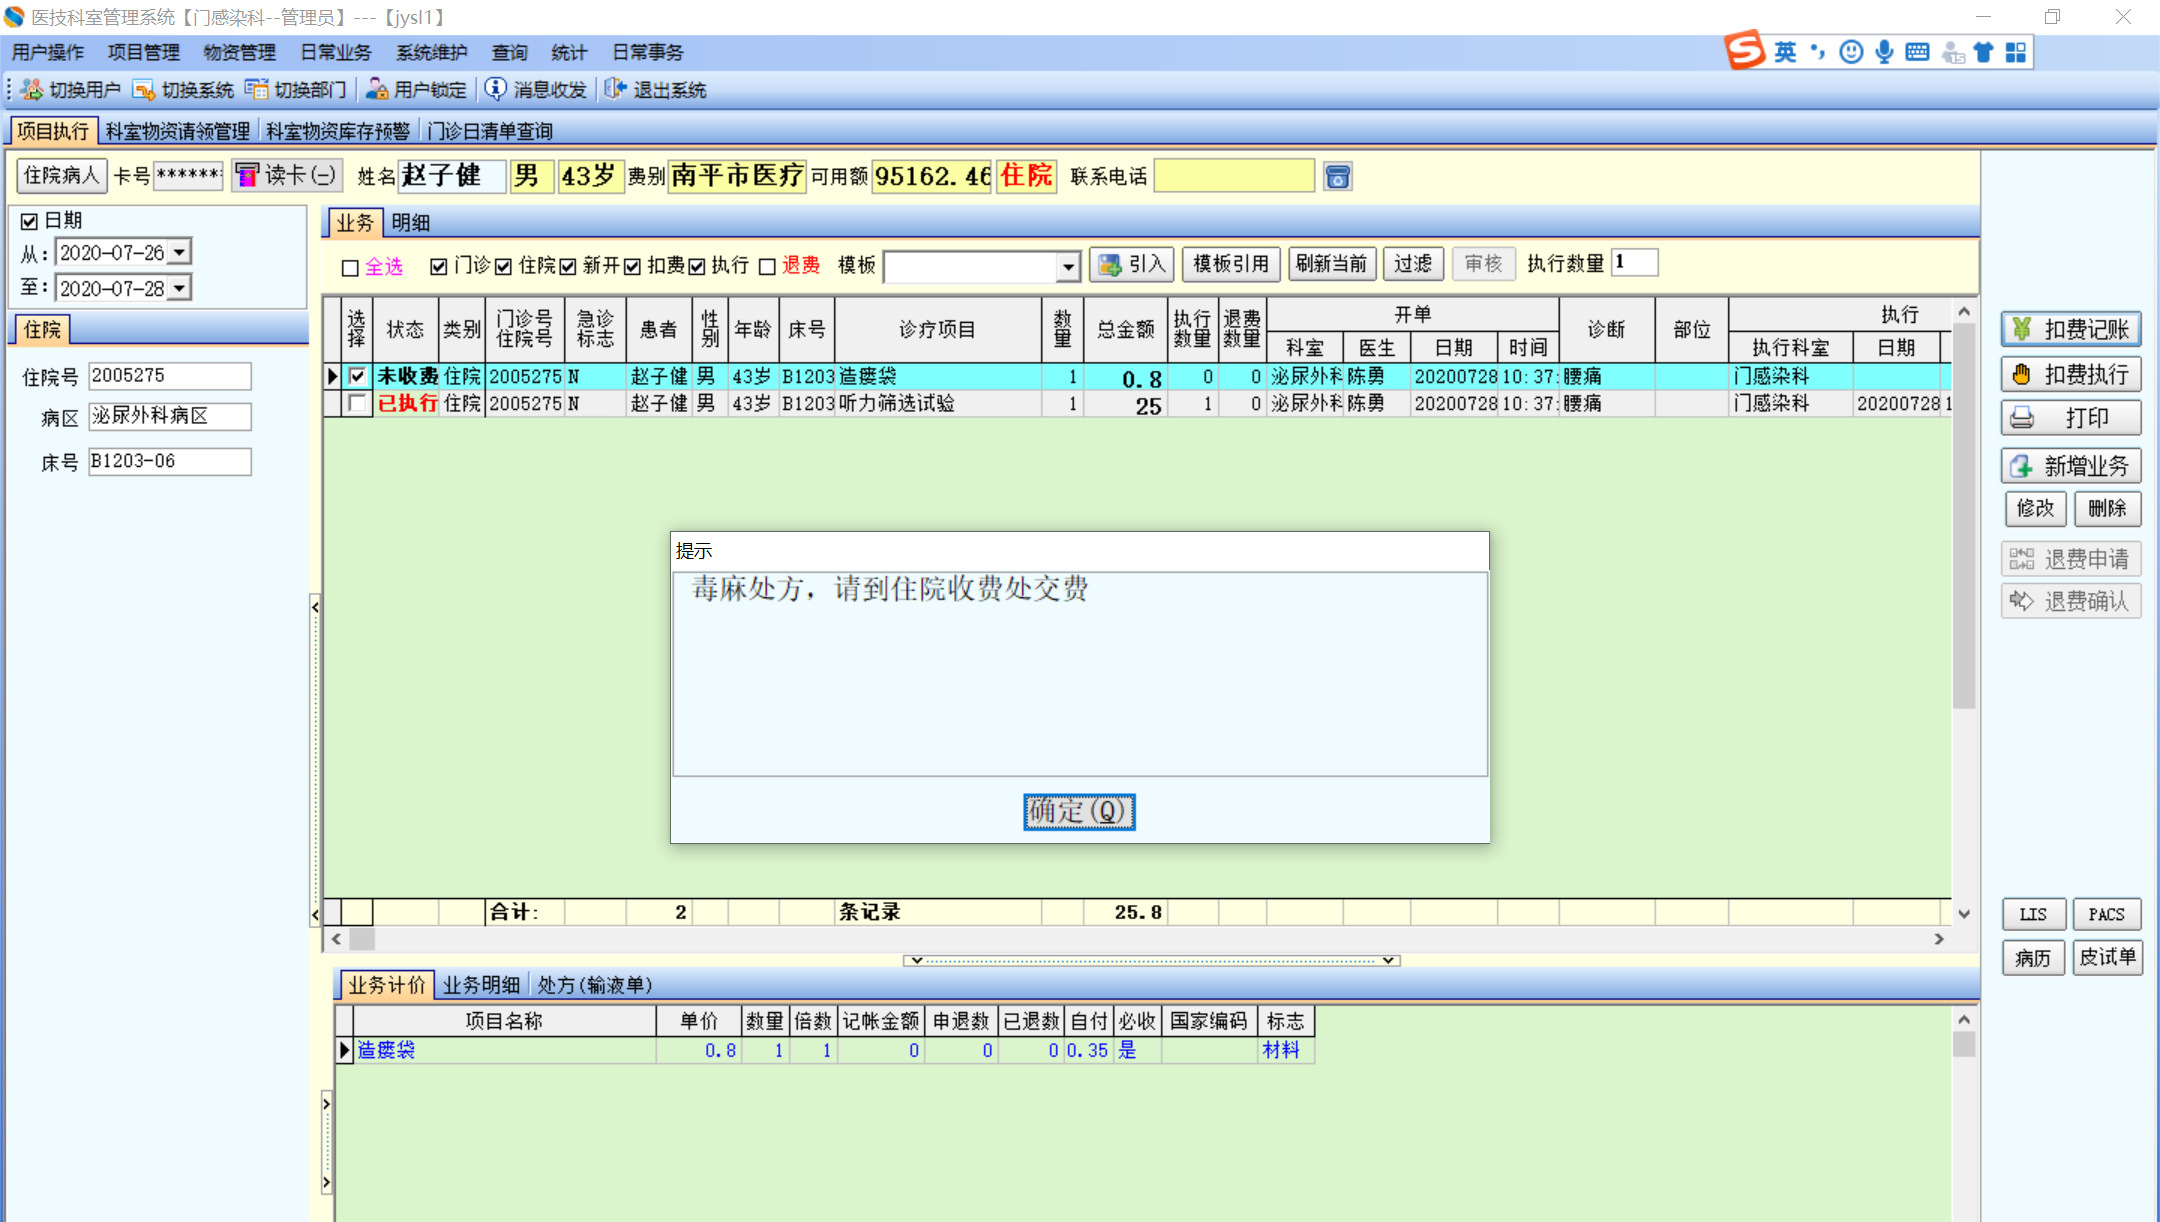Click the 读卡 card reader icon
The image size is (2160, 1222).
tap(247, 176)
